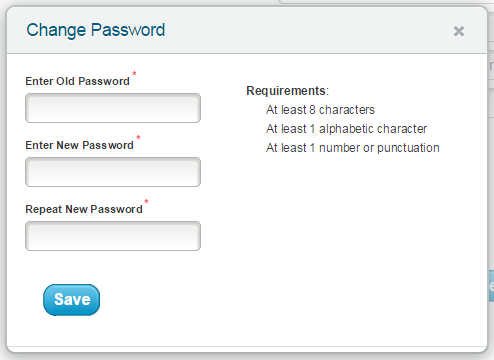The height and width of the screenshot is (360, 494).
Task: Click the Enter Old Password label
Action: 77,81
